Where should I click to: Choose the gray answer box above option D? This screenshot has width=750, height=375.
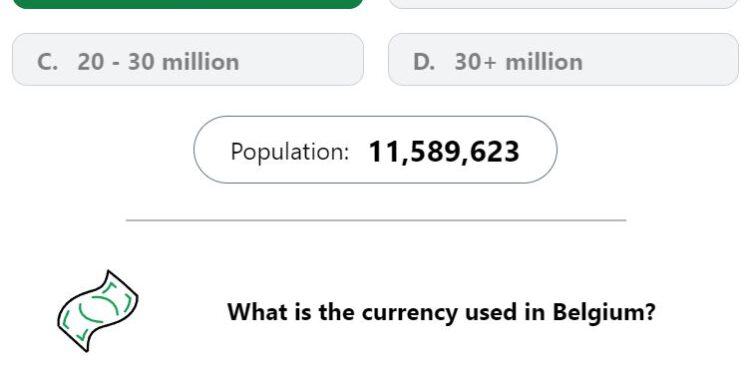pyautogui.click(x=563, y=4)
